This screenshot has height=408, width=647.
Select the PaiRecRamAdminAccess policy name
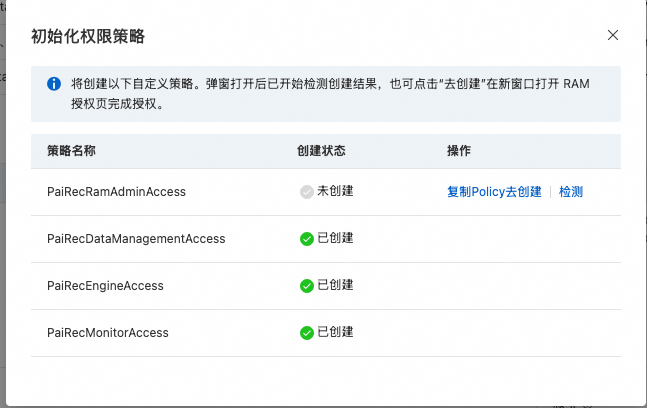pos(116,192)
